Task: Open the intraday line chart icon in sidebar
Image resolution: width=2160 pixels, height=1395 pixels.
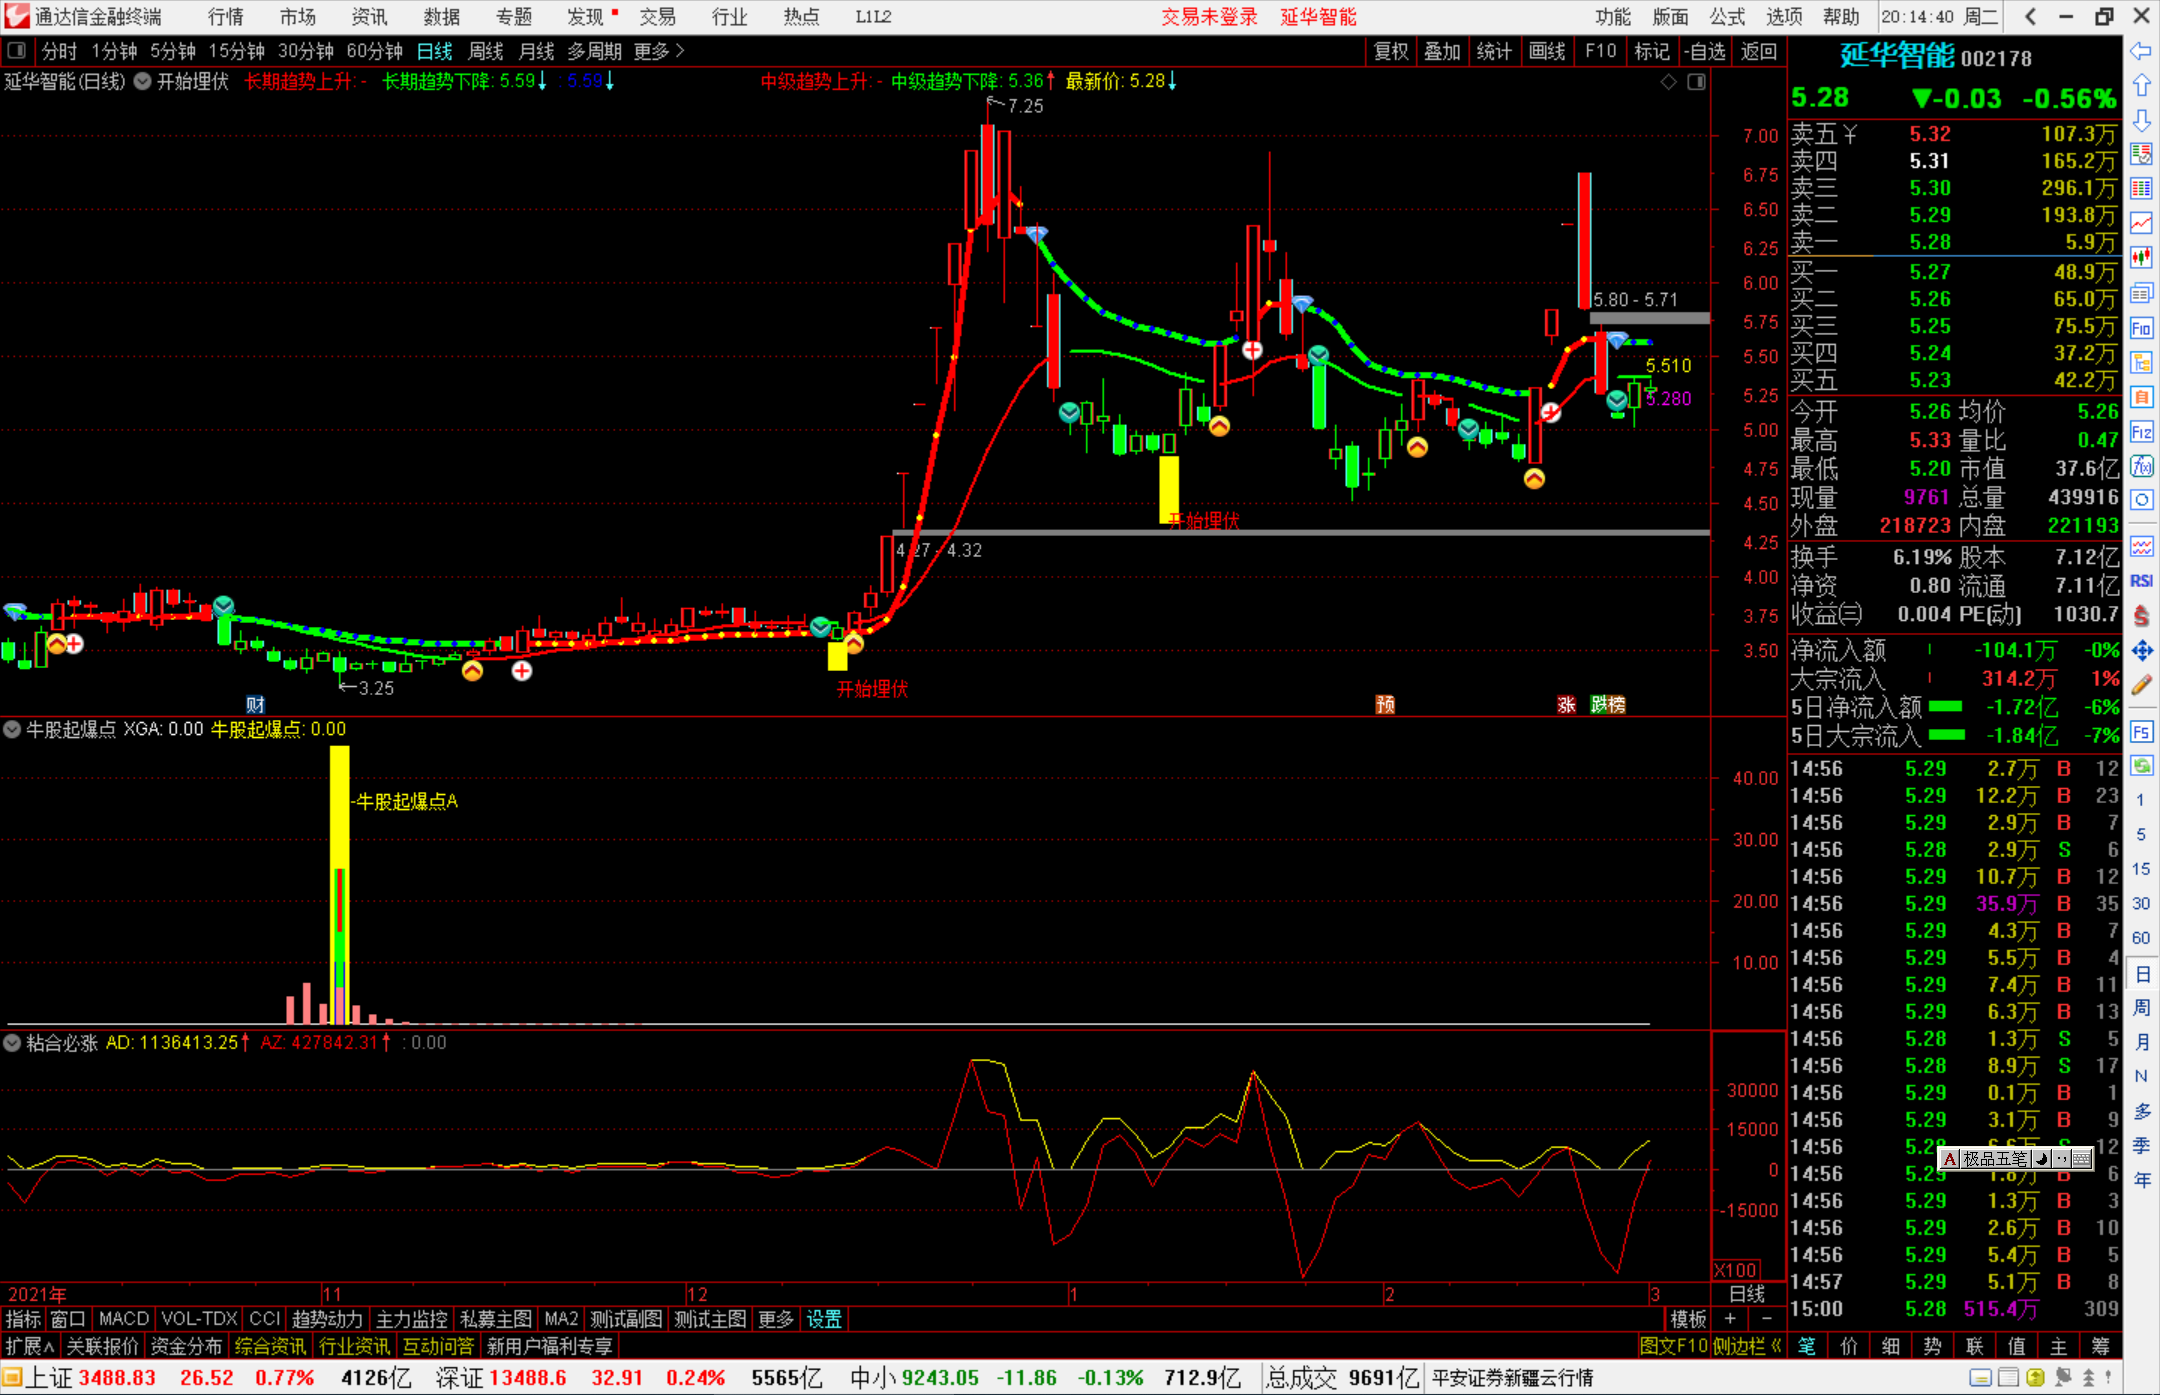Action: pos(2141,223)
